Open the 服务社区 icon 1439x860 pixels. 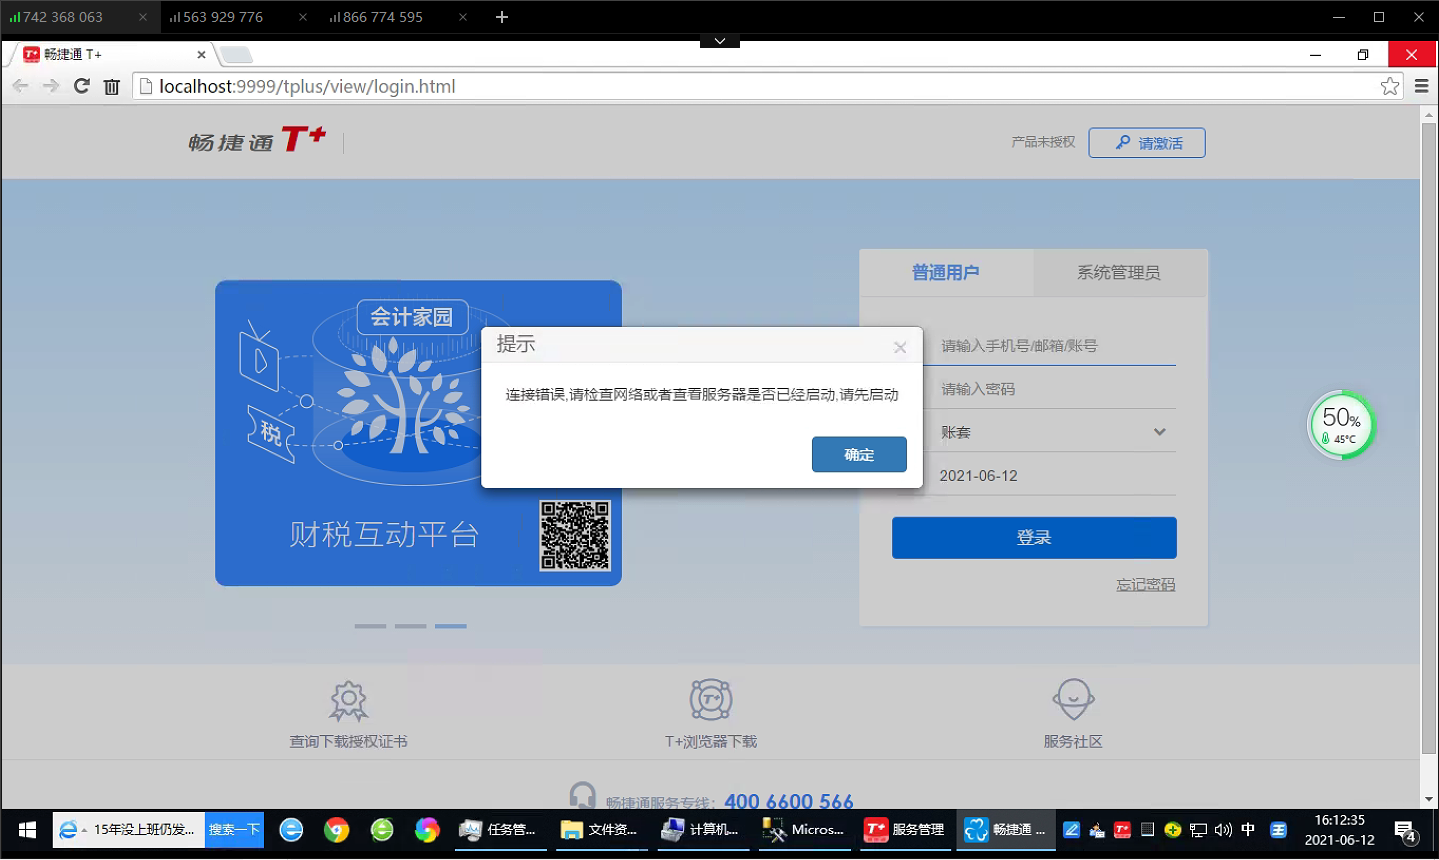[x=1073, y=699]
